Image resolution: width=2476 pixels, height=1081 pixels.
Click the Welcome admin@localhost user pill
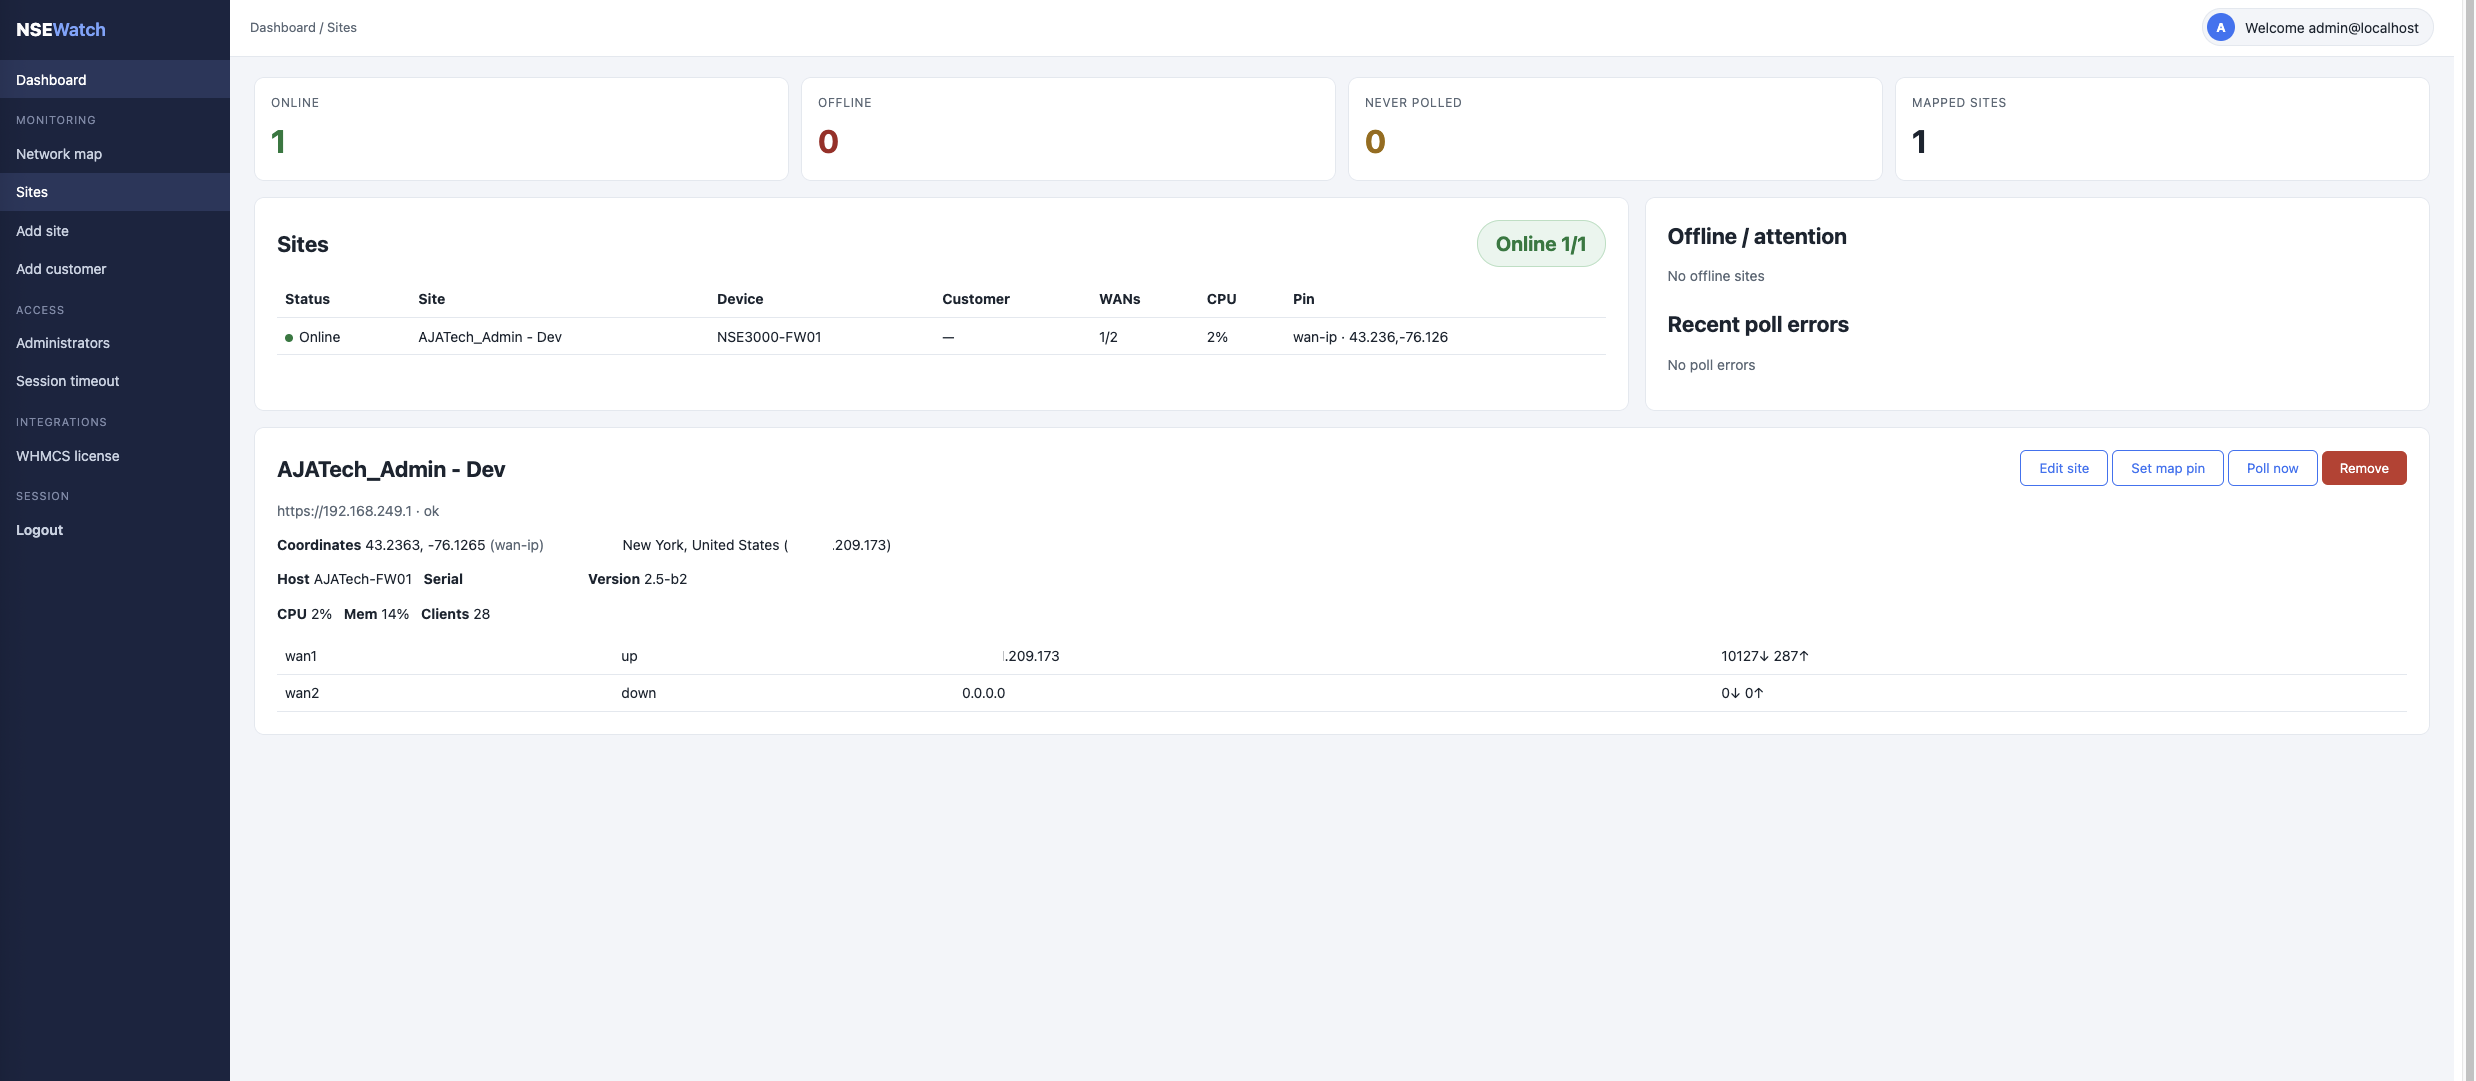coord(2318,28)
